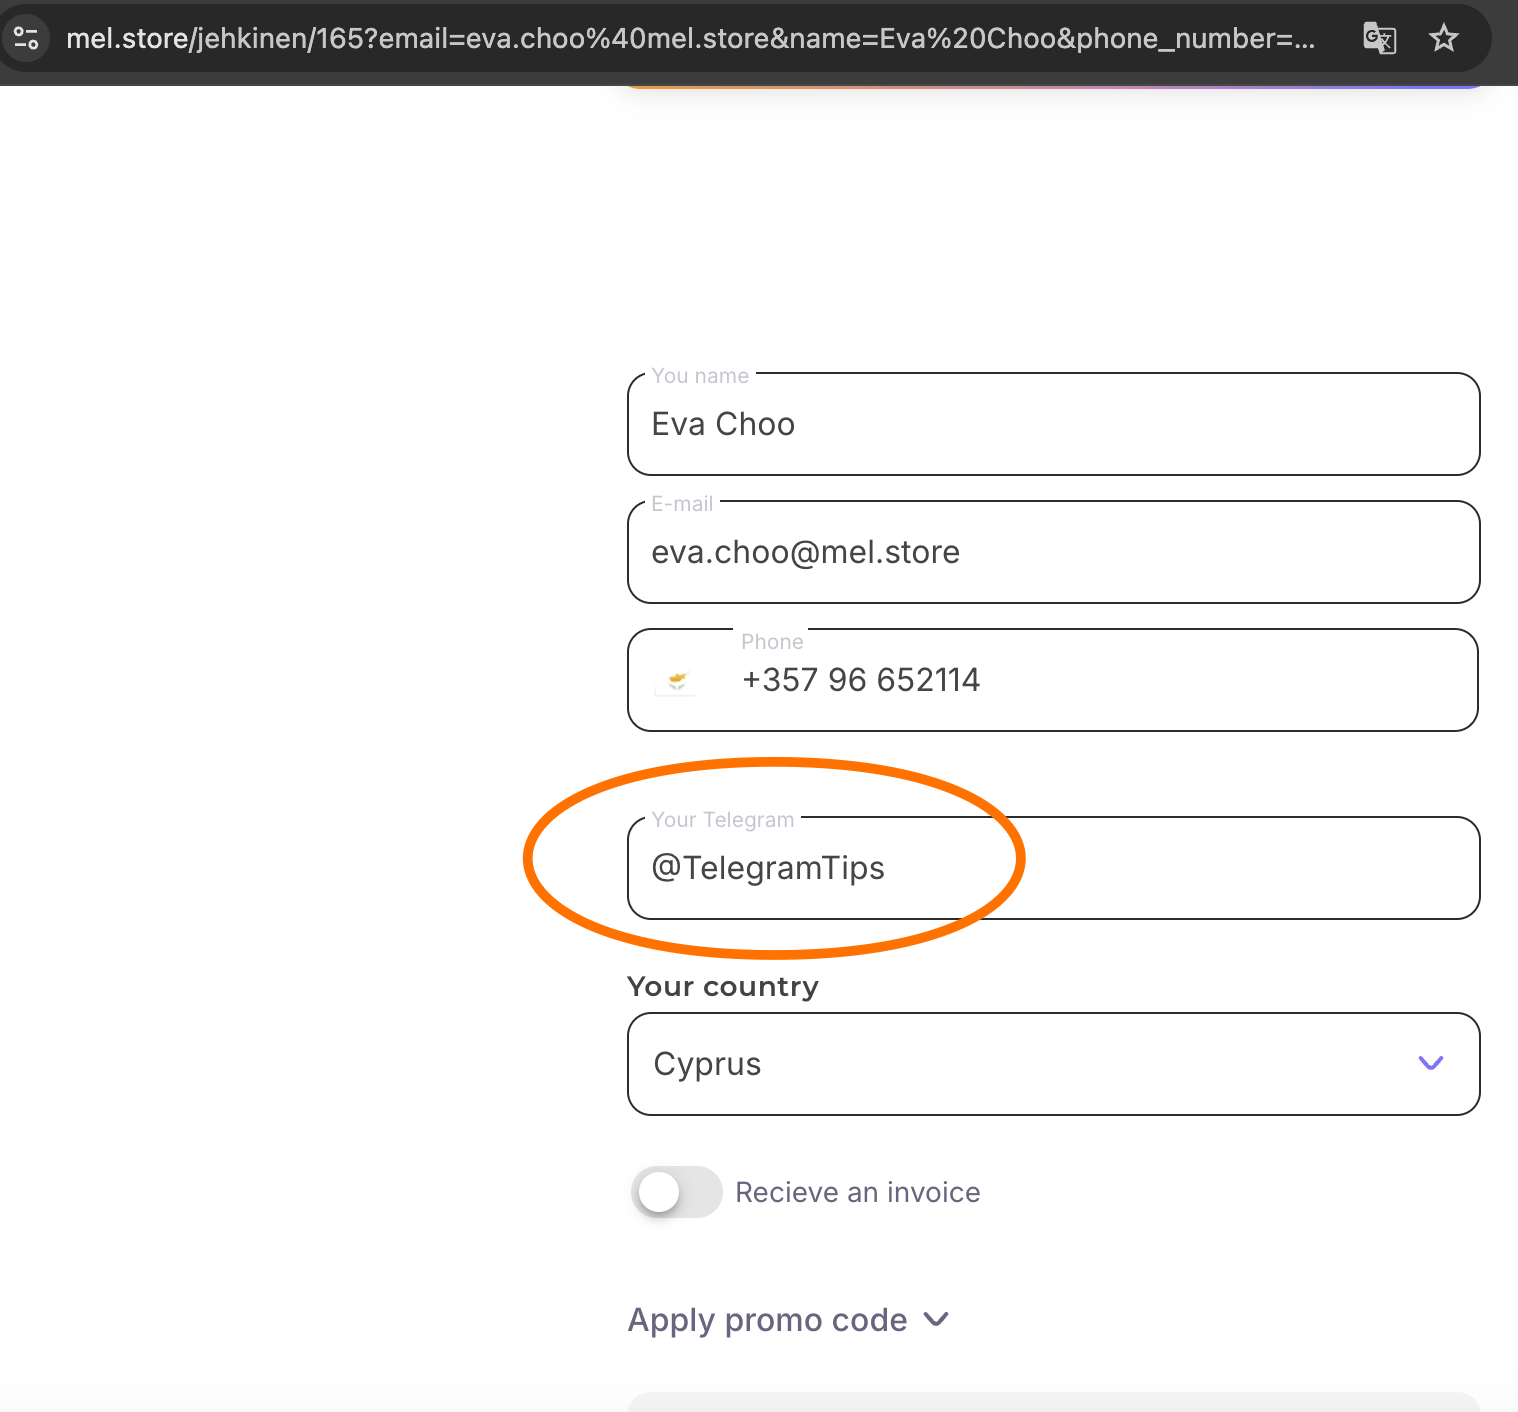The image size is (1518, 1412).
Task: Click the 'You name' floating label
Action: [700, 376]
